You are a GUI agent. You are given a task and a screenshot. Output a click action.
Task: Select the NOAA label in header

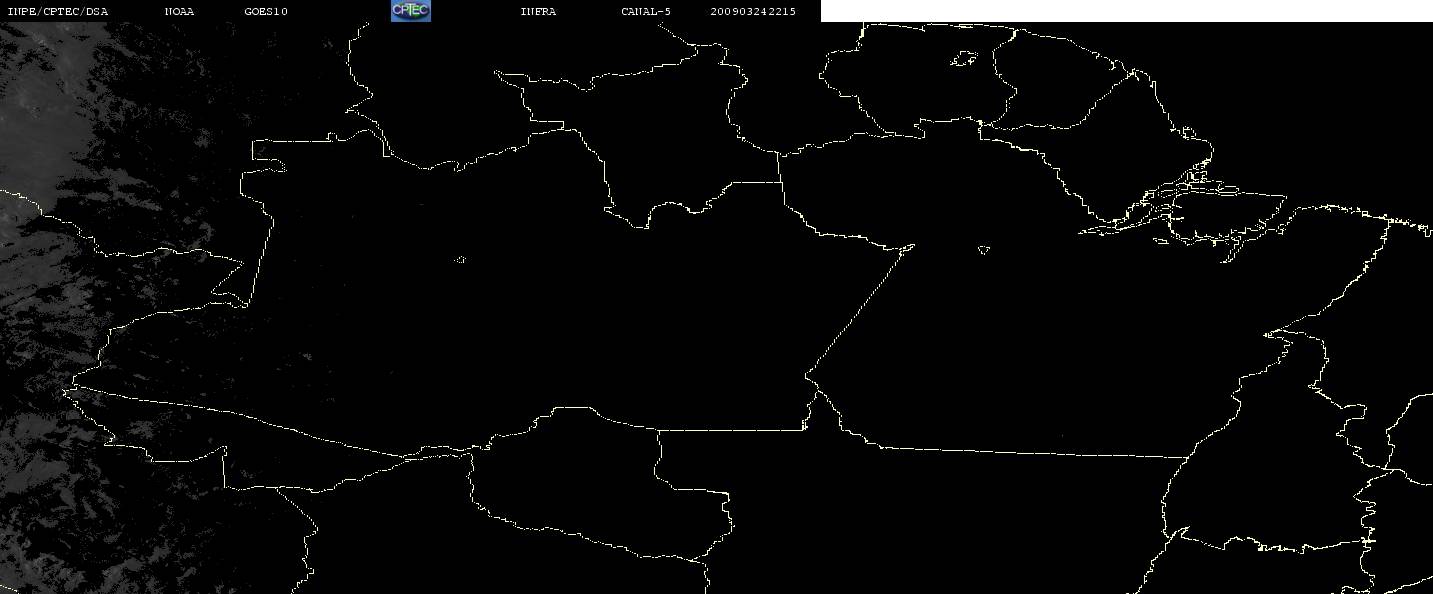(x=179, y=11)
